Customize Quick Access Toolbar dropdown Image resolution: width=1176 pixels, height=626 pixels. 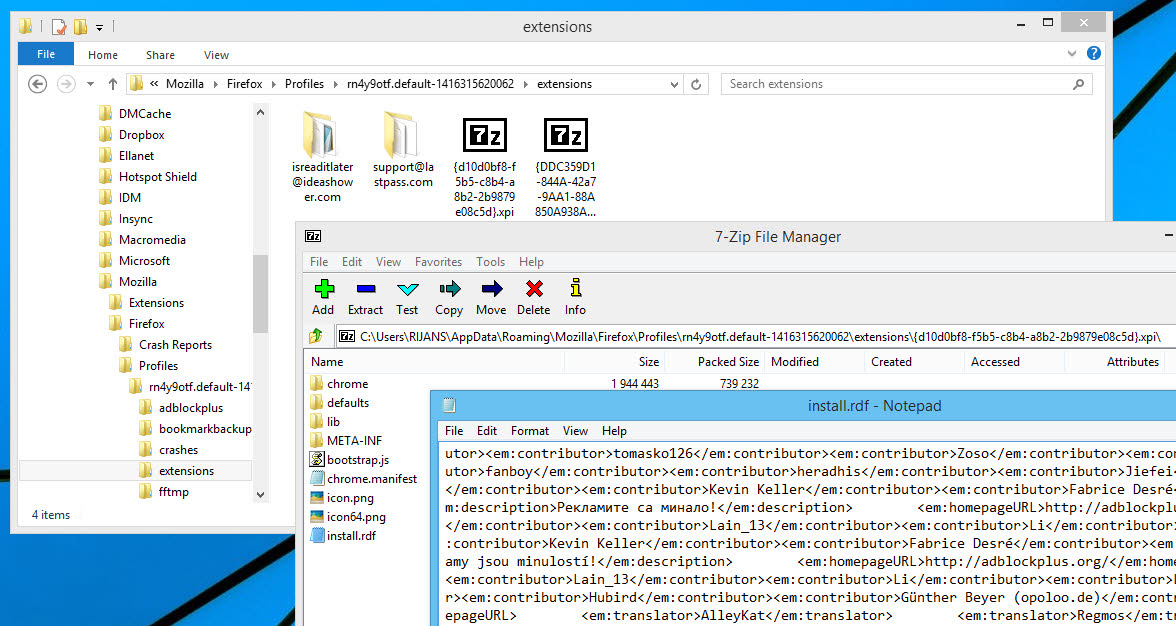tap(98, 27)
